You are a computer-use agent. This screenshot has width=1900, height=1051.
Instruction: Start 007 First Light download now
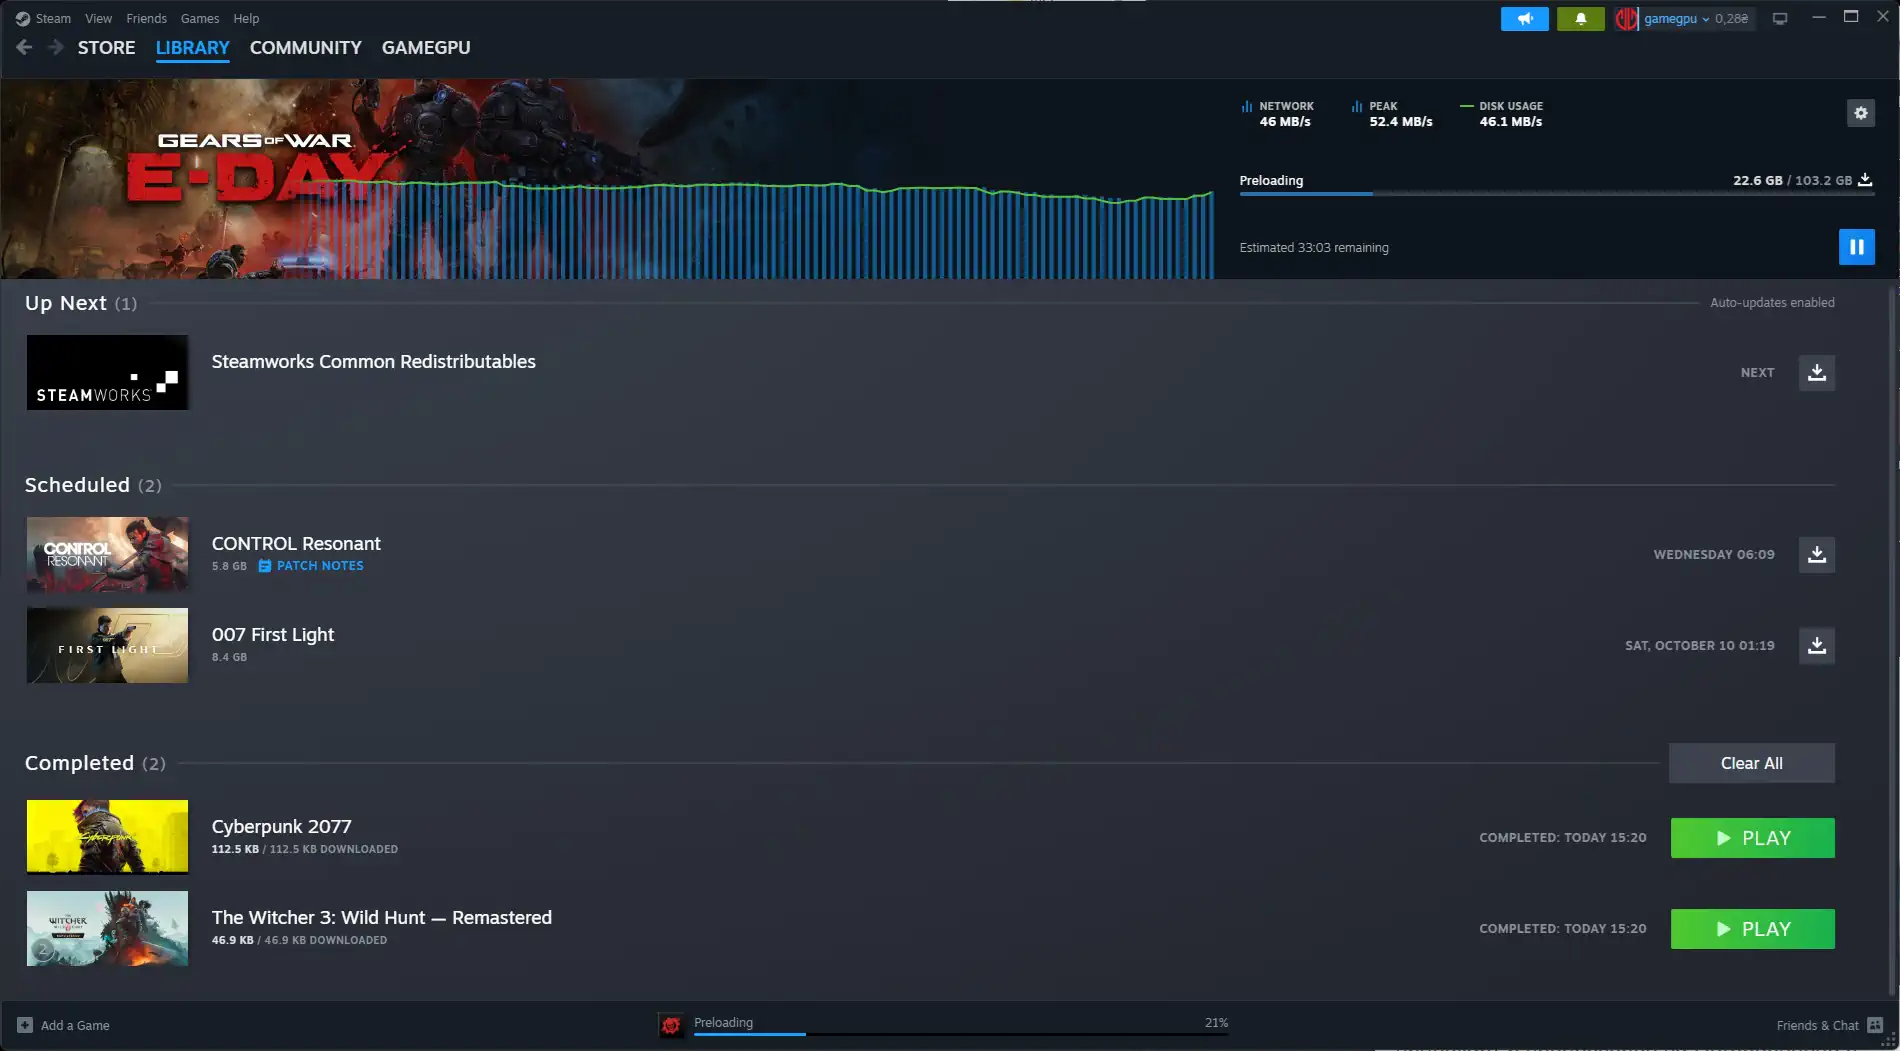(1816, 646)
